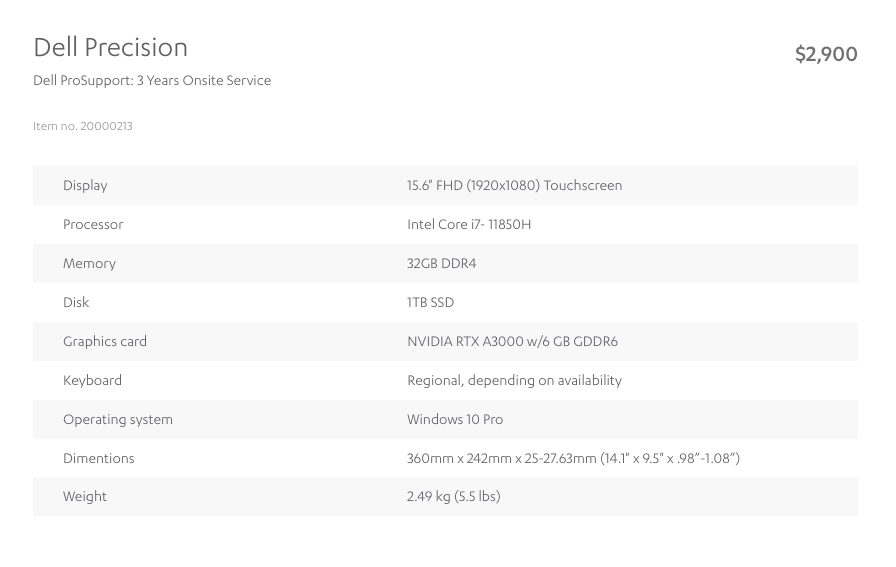Screen dimensions: 896x567
Task: Select the Disk row label
Action: click(x=76, y=302)
